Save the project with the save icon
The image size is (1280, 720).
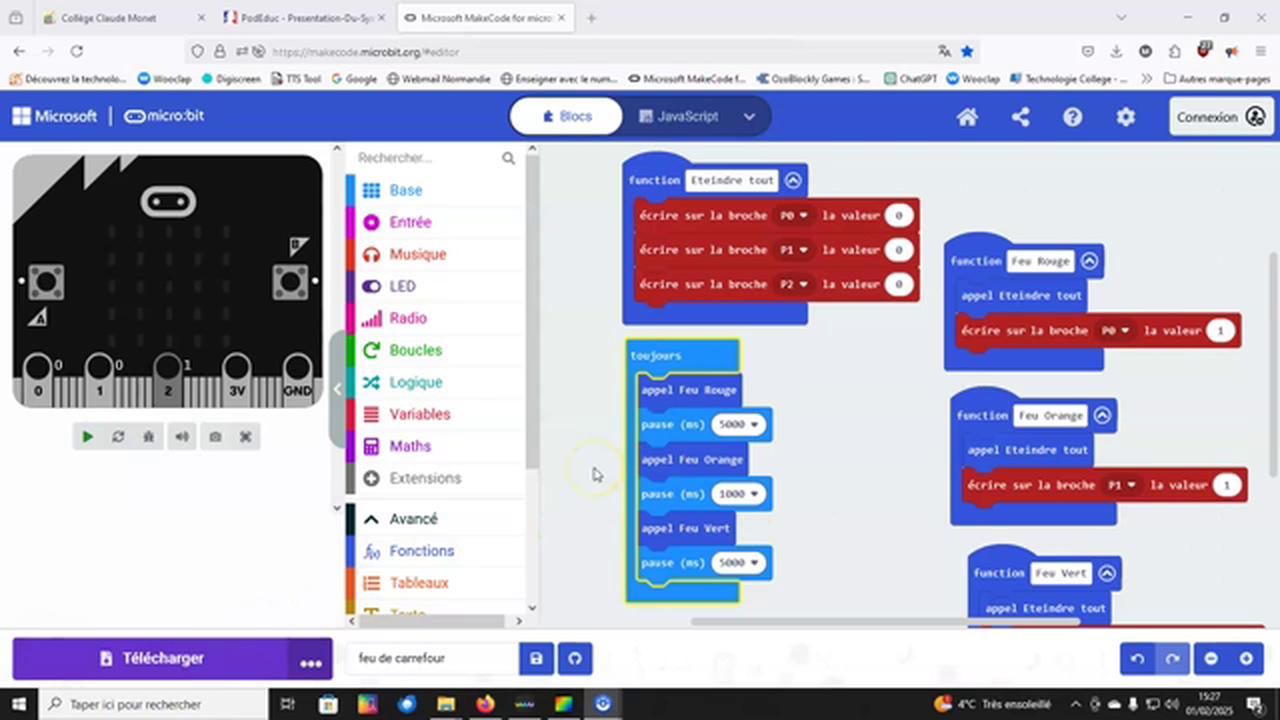(x=535, y=658)
